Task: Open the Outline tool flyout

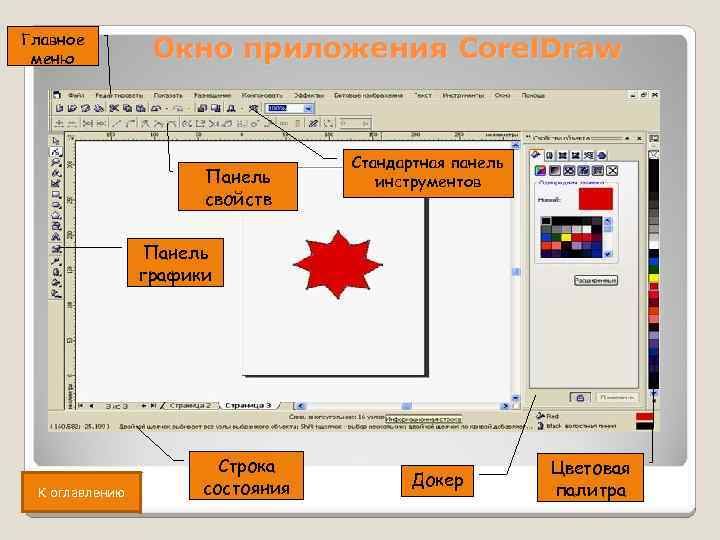Action: (56, 271)
